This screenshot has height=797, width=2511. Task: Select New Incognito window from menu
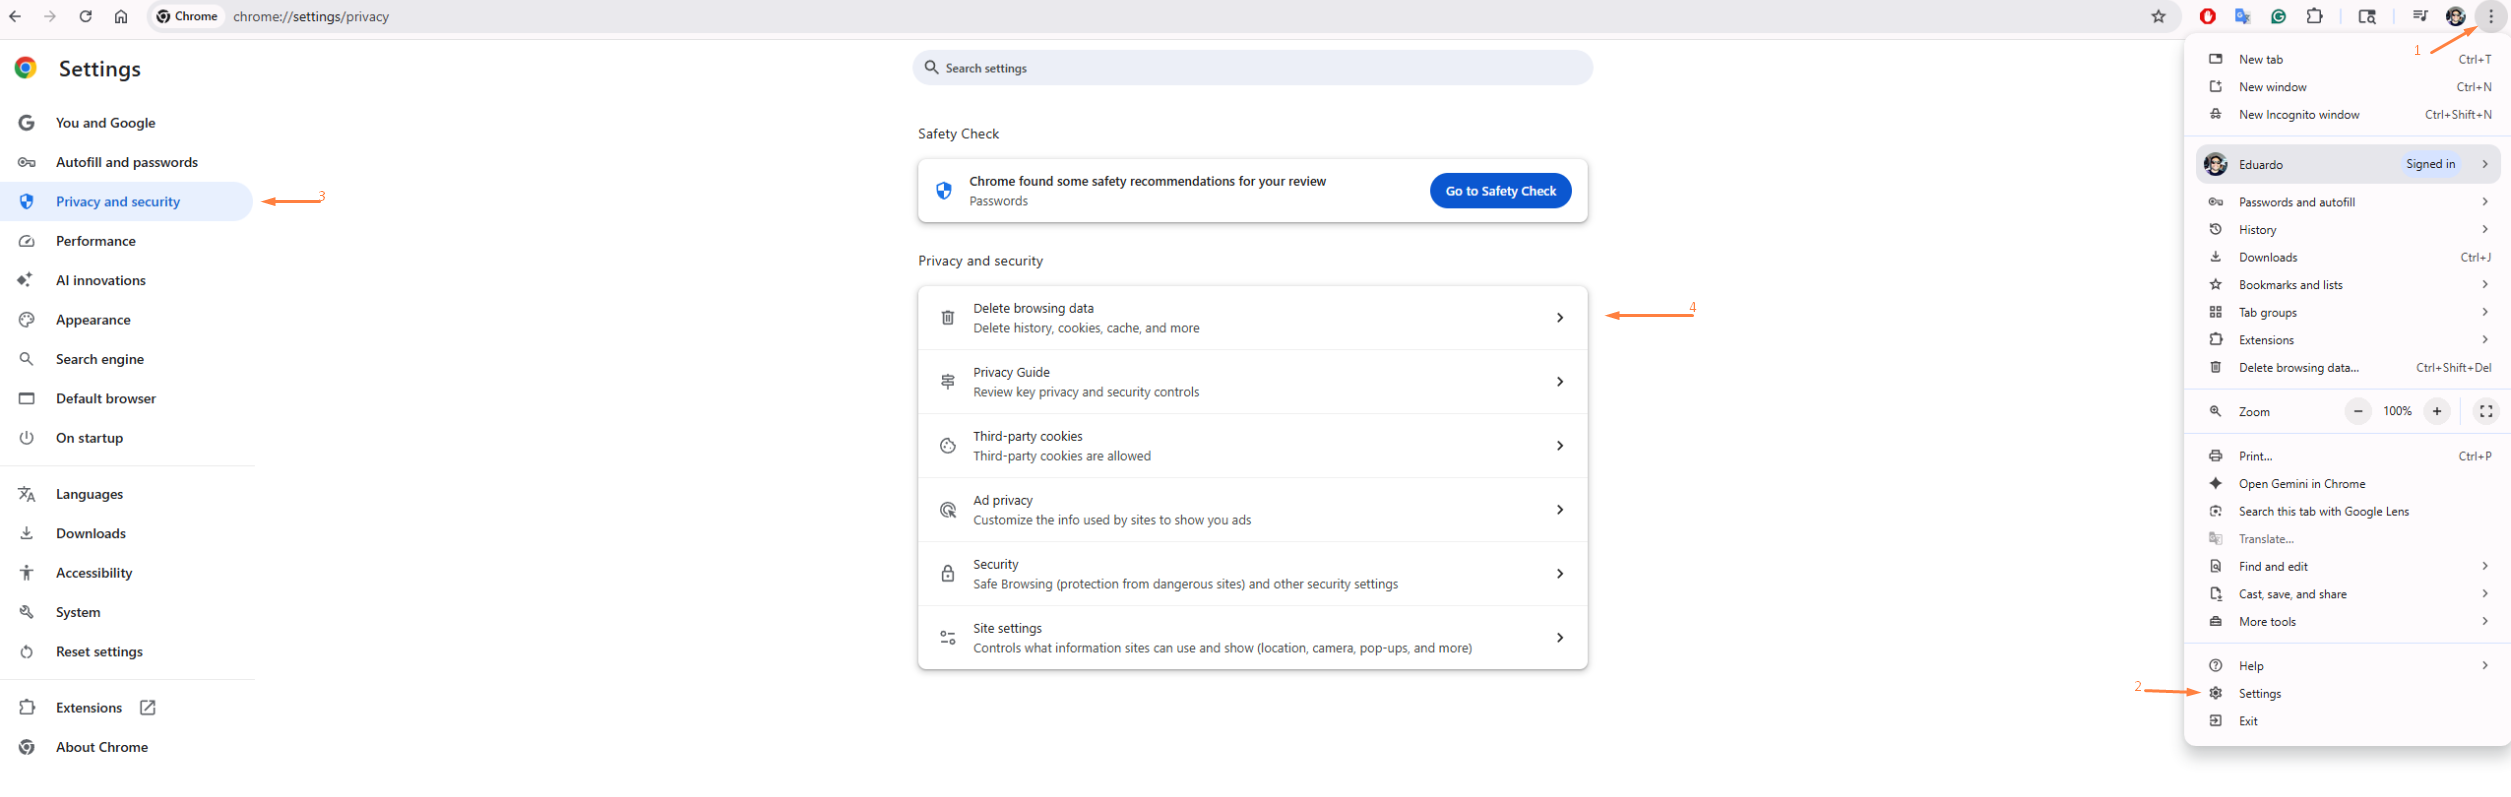(2298, 115)
